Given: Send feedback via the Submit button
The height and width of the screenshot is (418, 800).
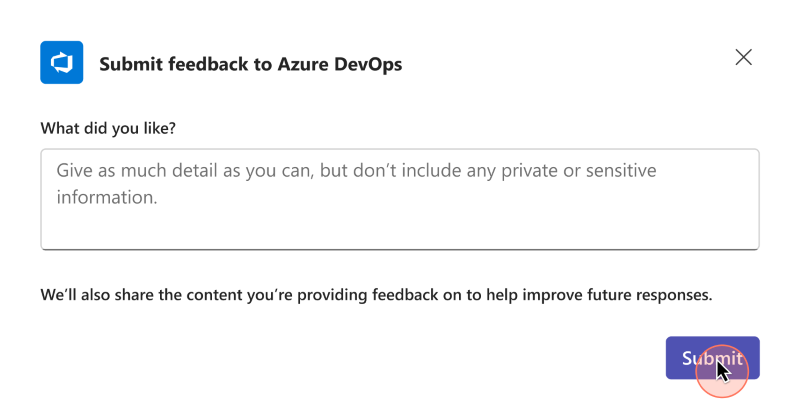Looking at the screenshot, I should point(712,358).
